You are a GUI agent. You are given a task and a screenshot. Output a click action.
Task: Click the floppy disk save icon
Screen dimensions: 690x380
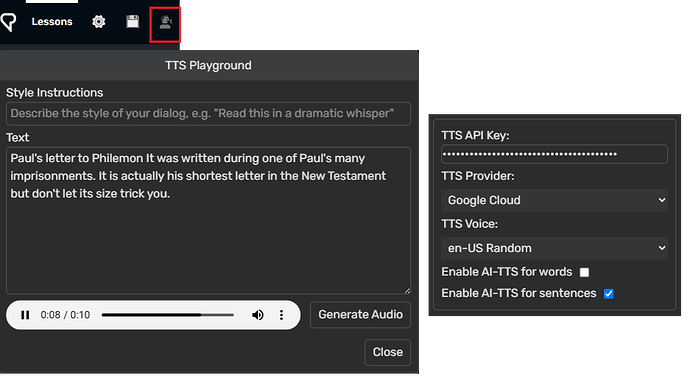coord(132,22)
